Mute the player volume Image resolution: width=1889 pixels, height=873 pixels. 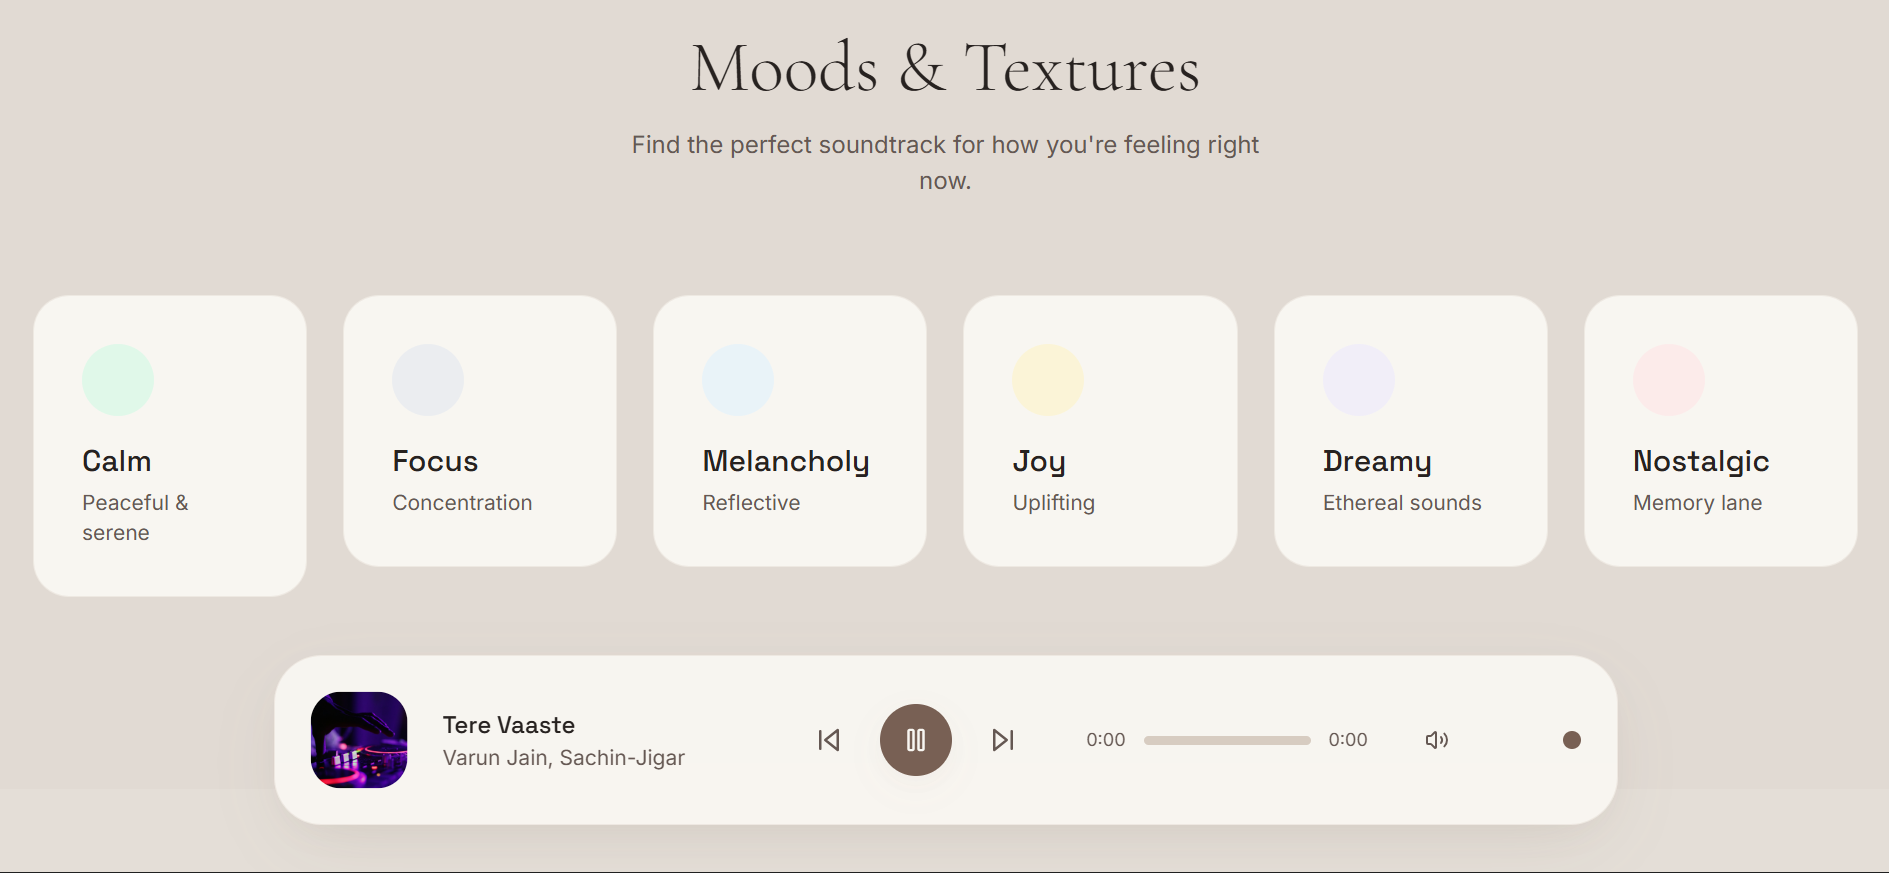(x=1436, y=740)
